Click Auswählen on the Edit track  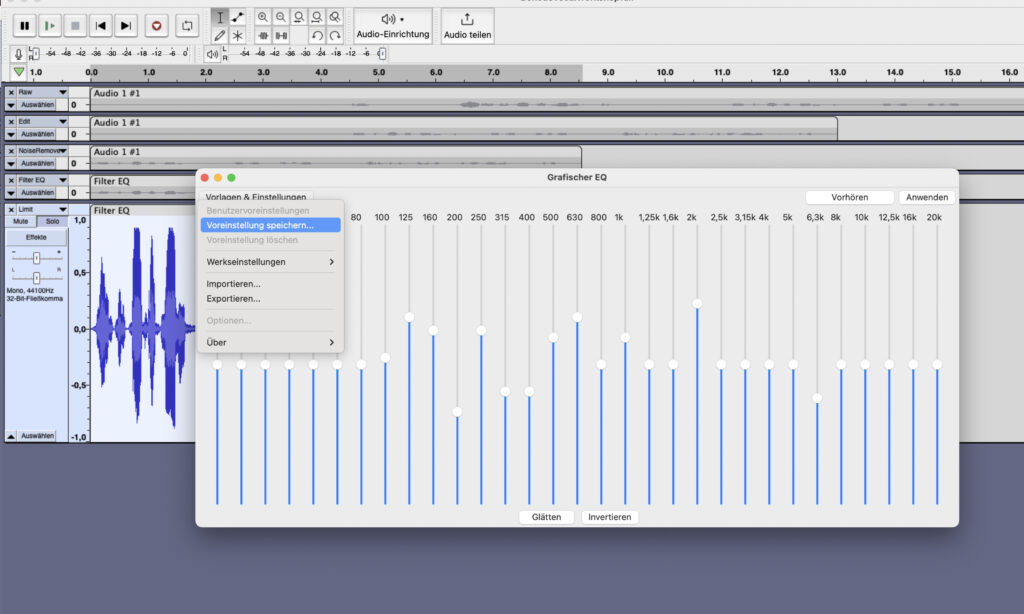tap(37, 134)
